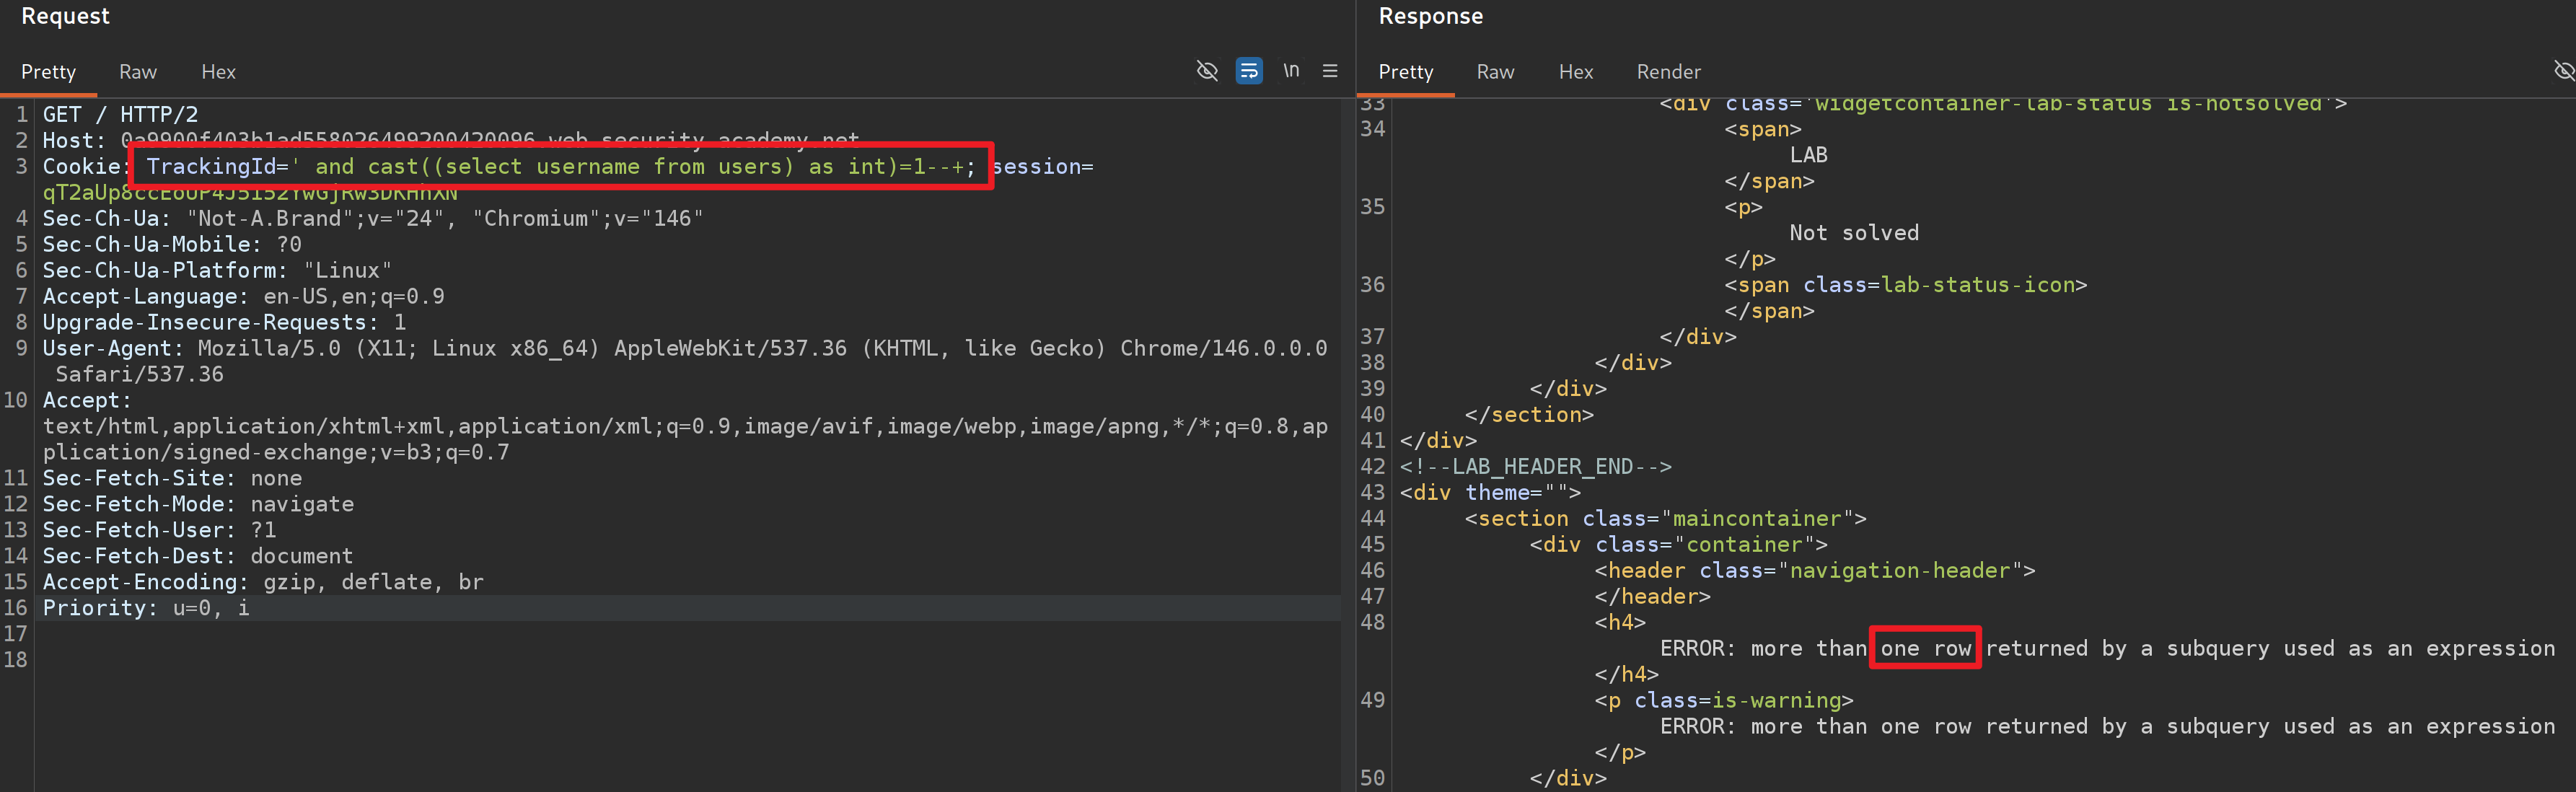Open the Response Render tab
The width and height of the screenshot is (2576, 792).
[1668, 72]
